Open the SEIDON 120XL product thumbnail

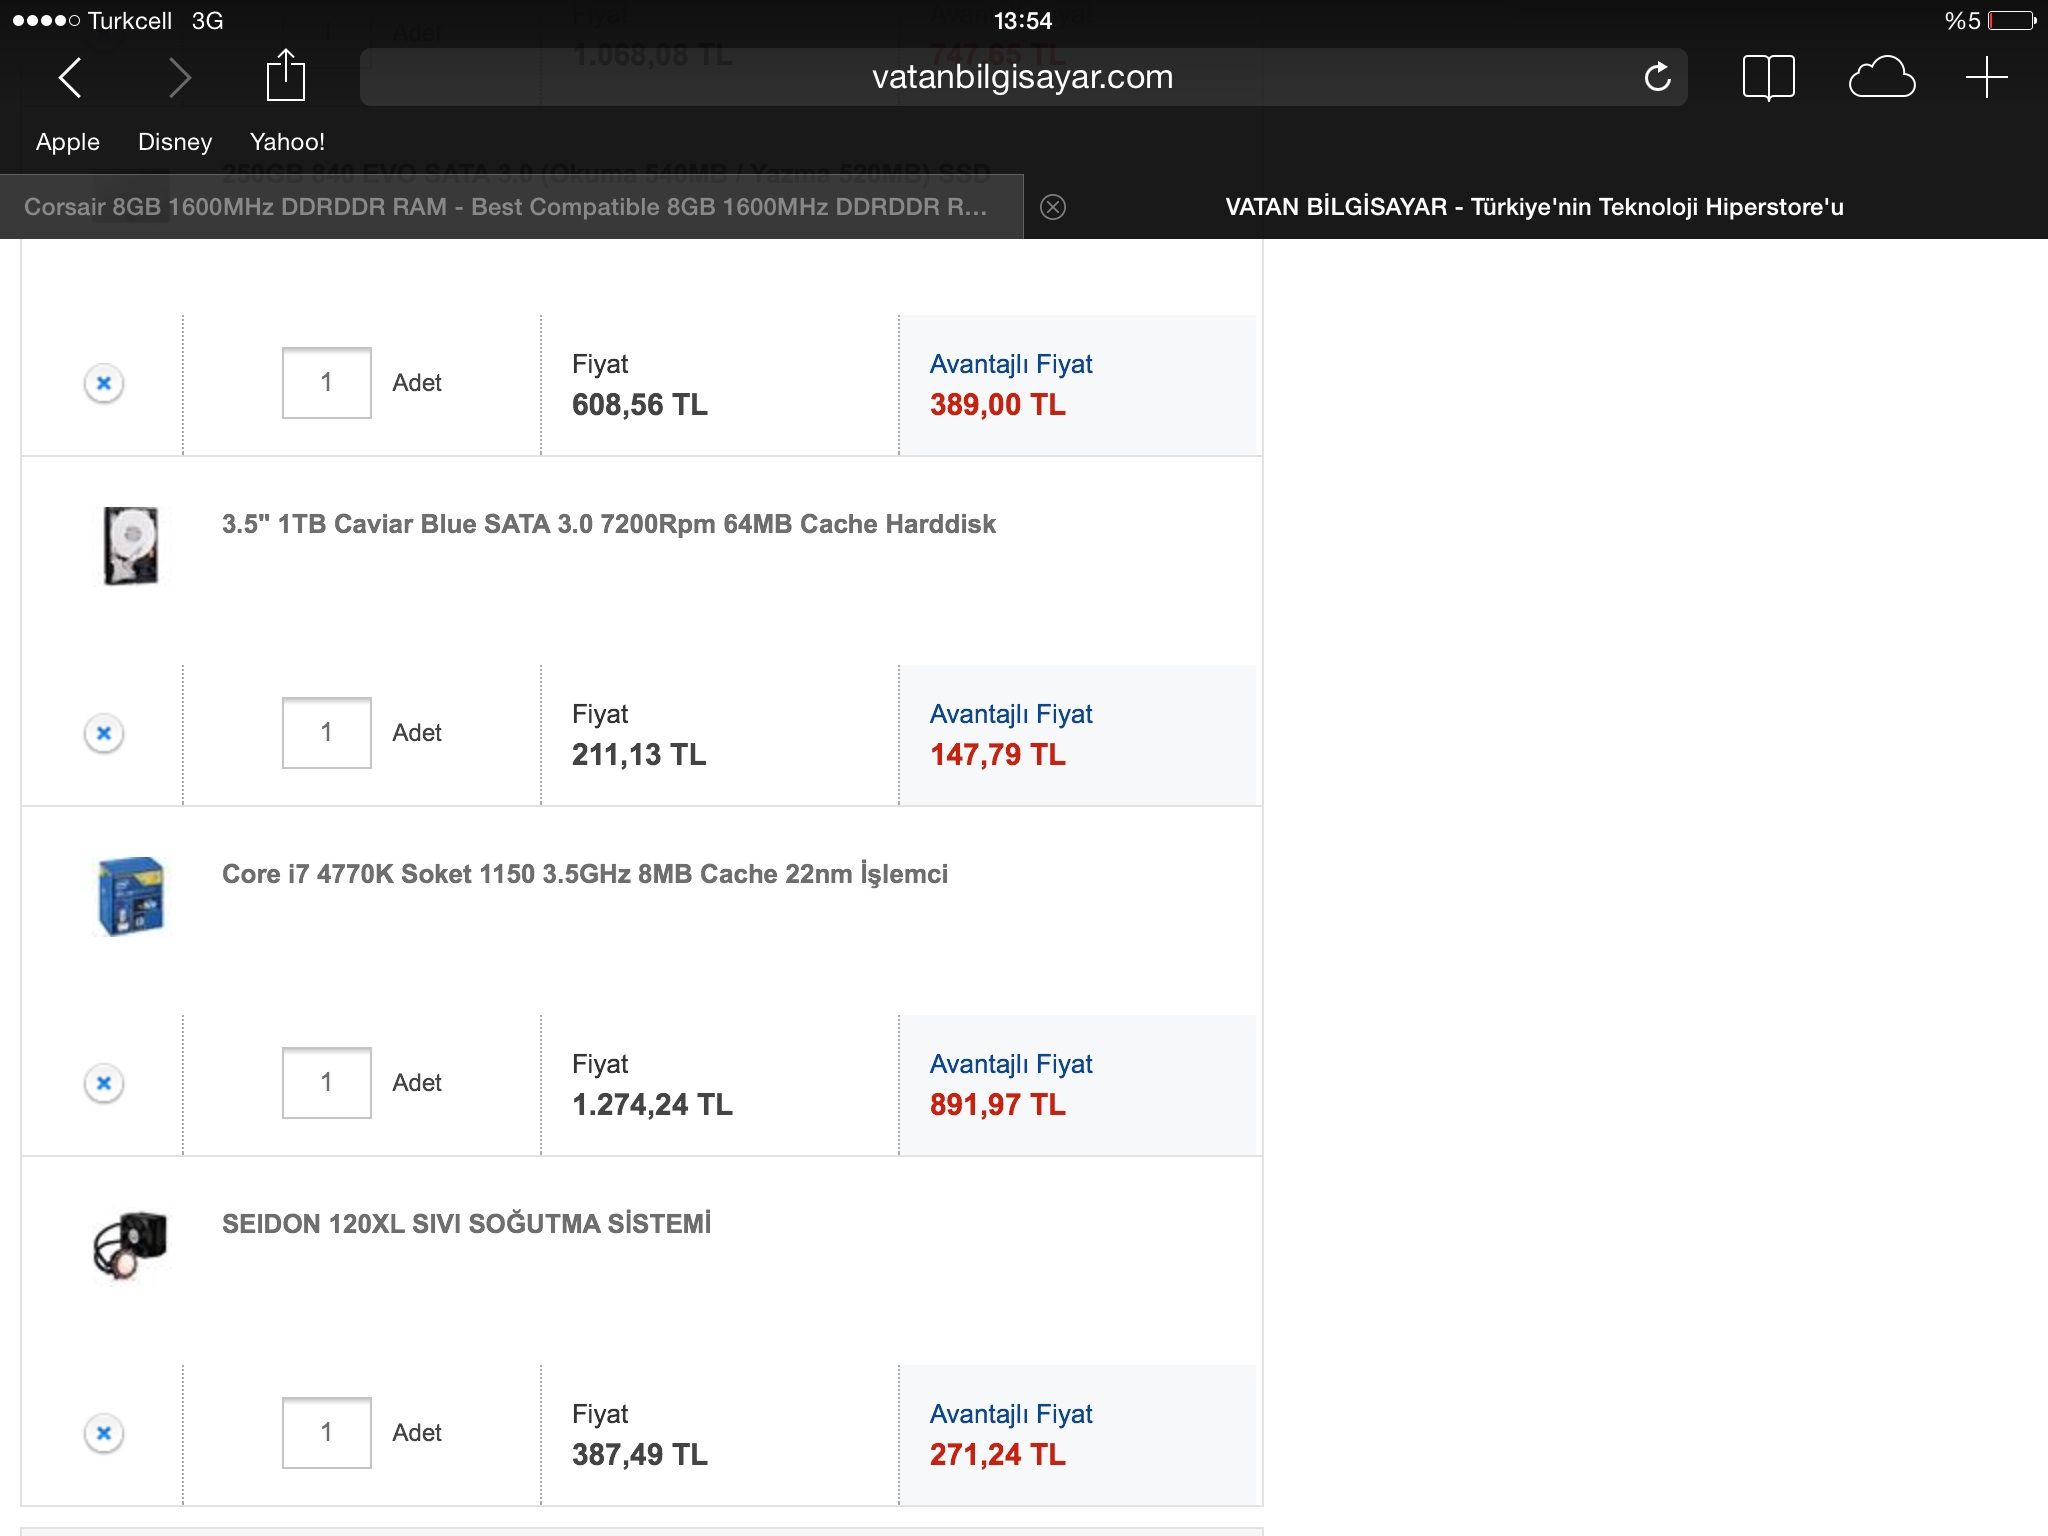(x=130, y=1245)
